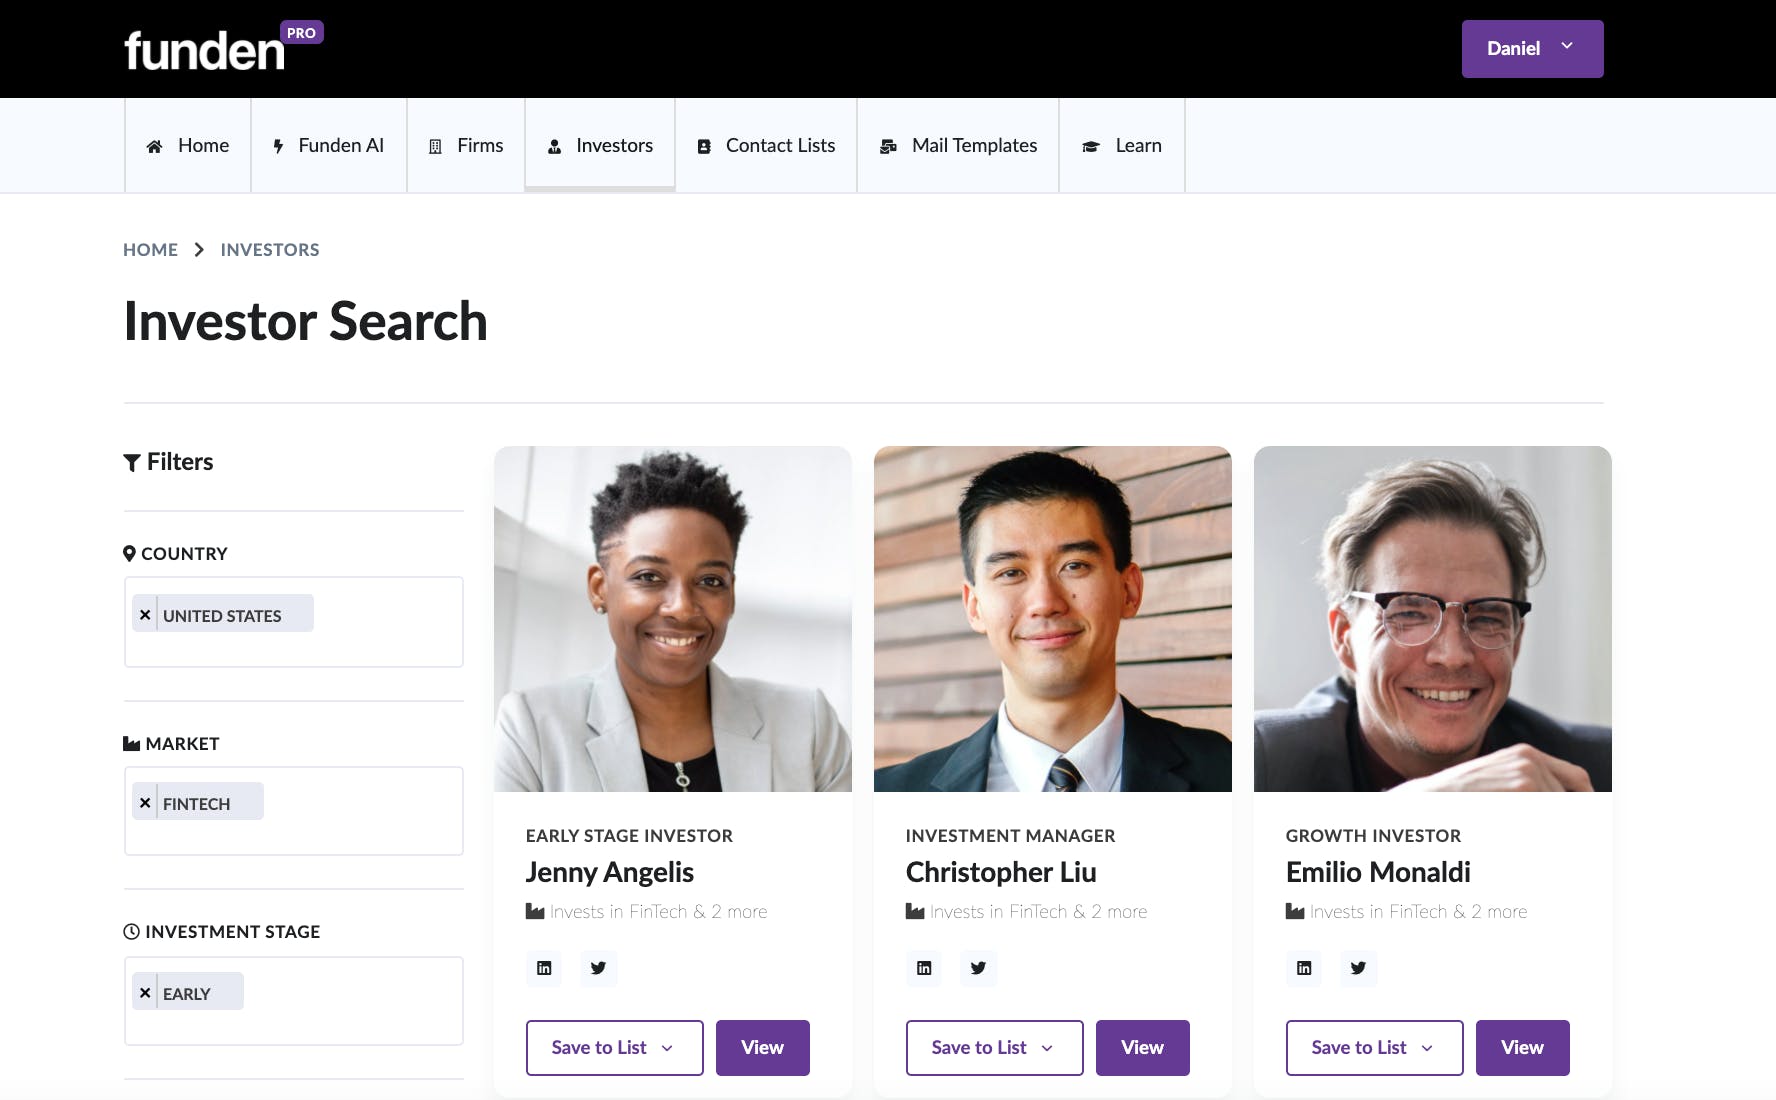Expand Save to List for Jenny Angelis
This screenshot has height=1100, width=1776.
614,1048
